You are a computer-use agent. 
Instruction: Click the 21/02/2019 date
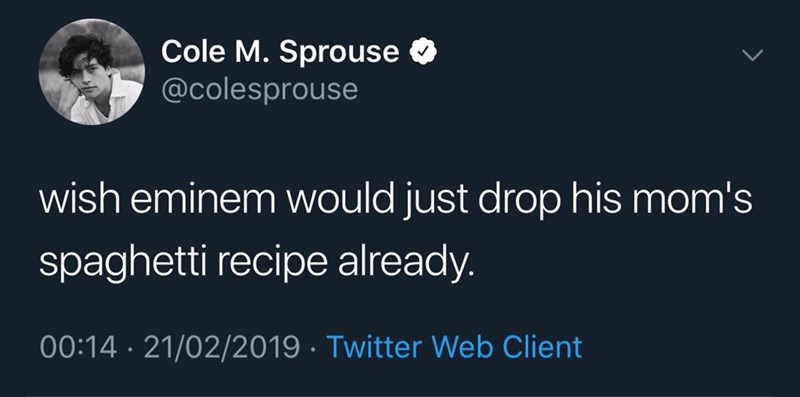(x=222, y=348)
